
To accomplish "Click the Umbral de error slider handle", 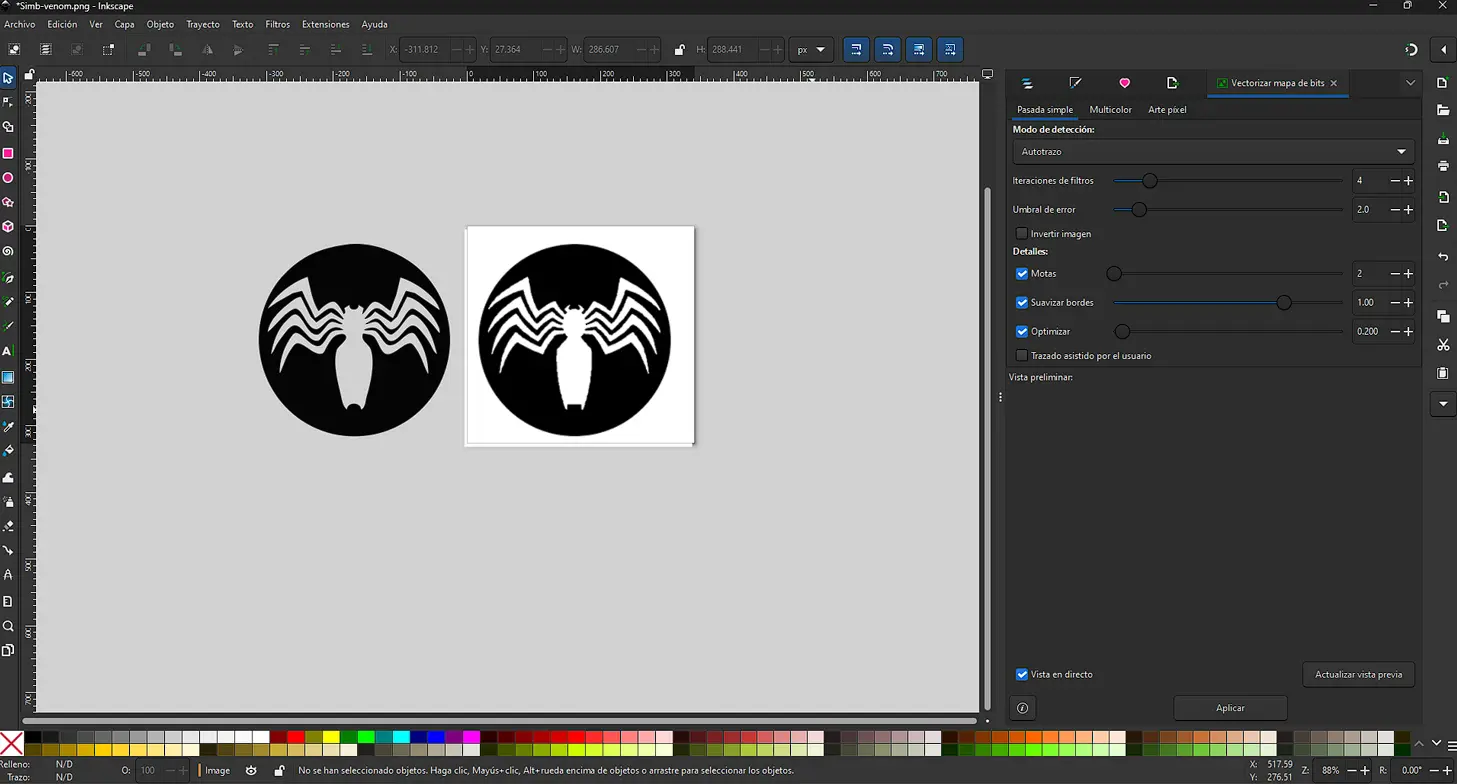I will (x=1139, y=210).
